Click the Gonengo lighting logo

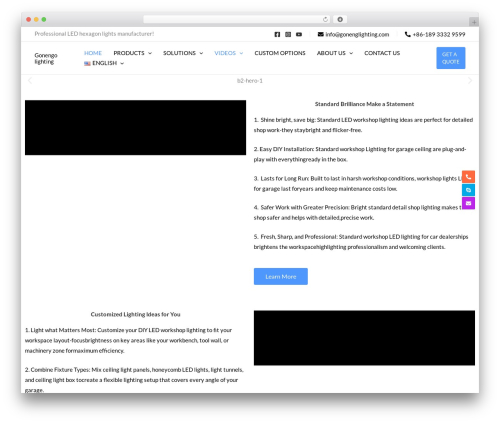46,58
